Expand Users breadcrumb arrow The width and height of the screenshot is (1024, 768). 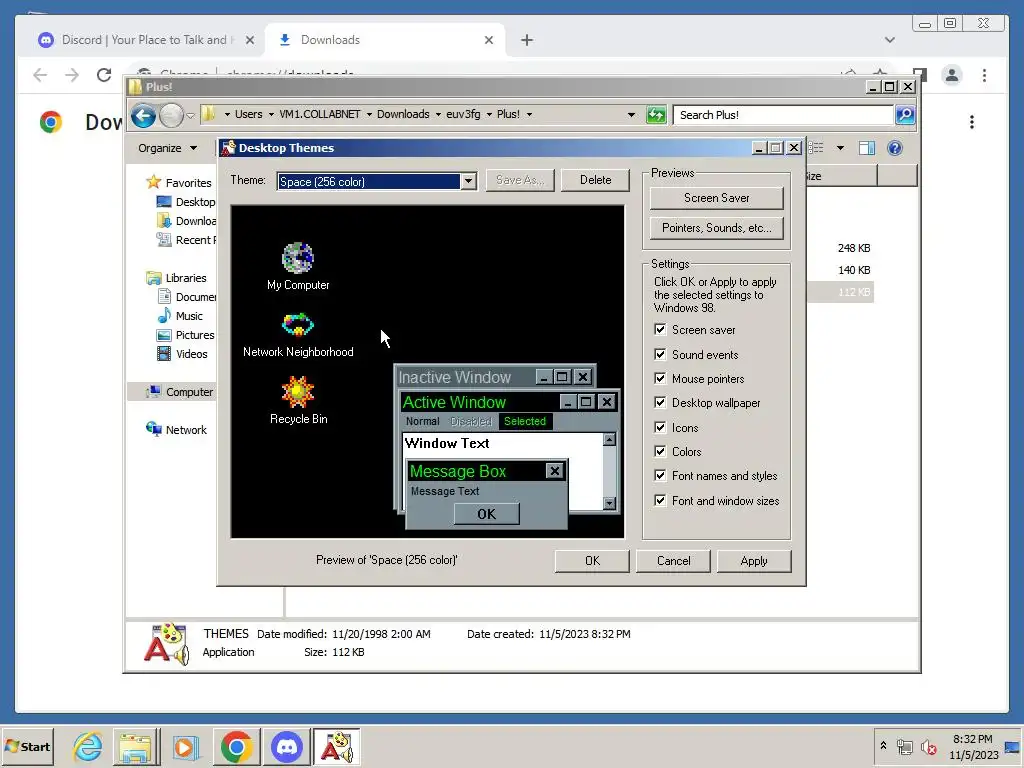point(271,114)
